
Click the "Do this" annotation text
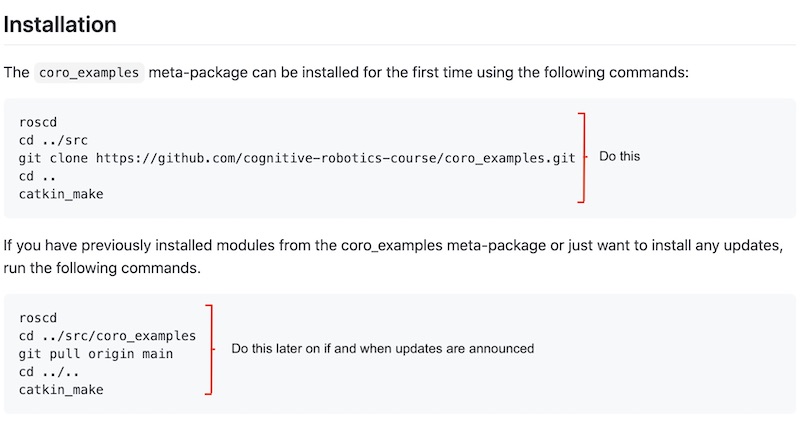coord(619,157)
